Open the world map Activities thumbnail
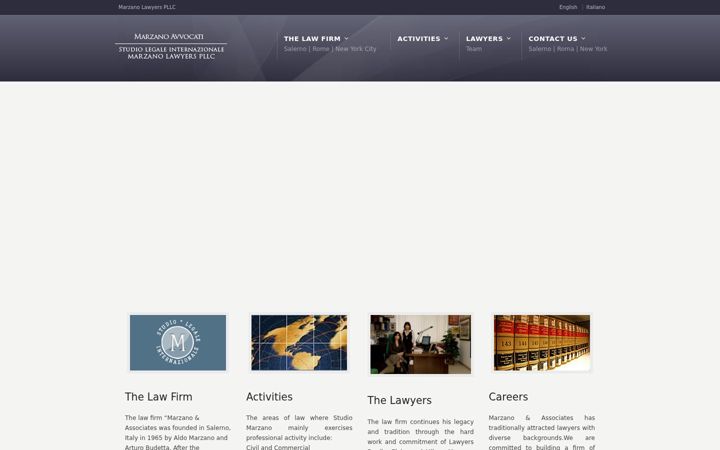This screenshot has height=450, width=720. pos(299,343)
